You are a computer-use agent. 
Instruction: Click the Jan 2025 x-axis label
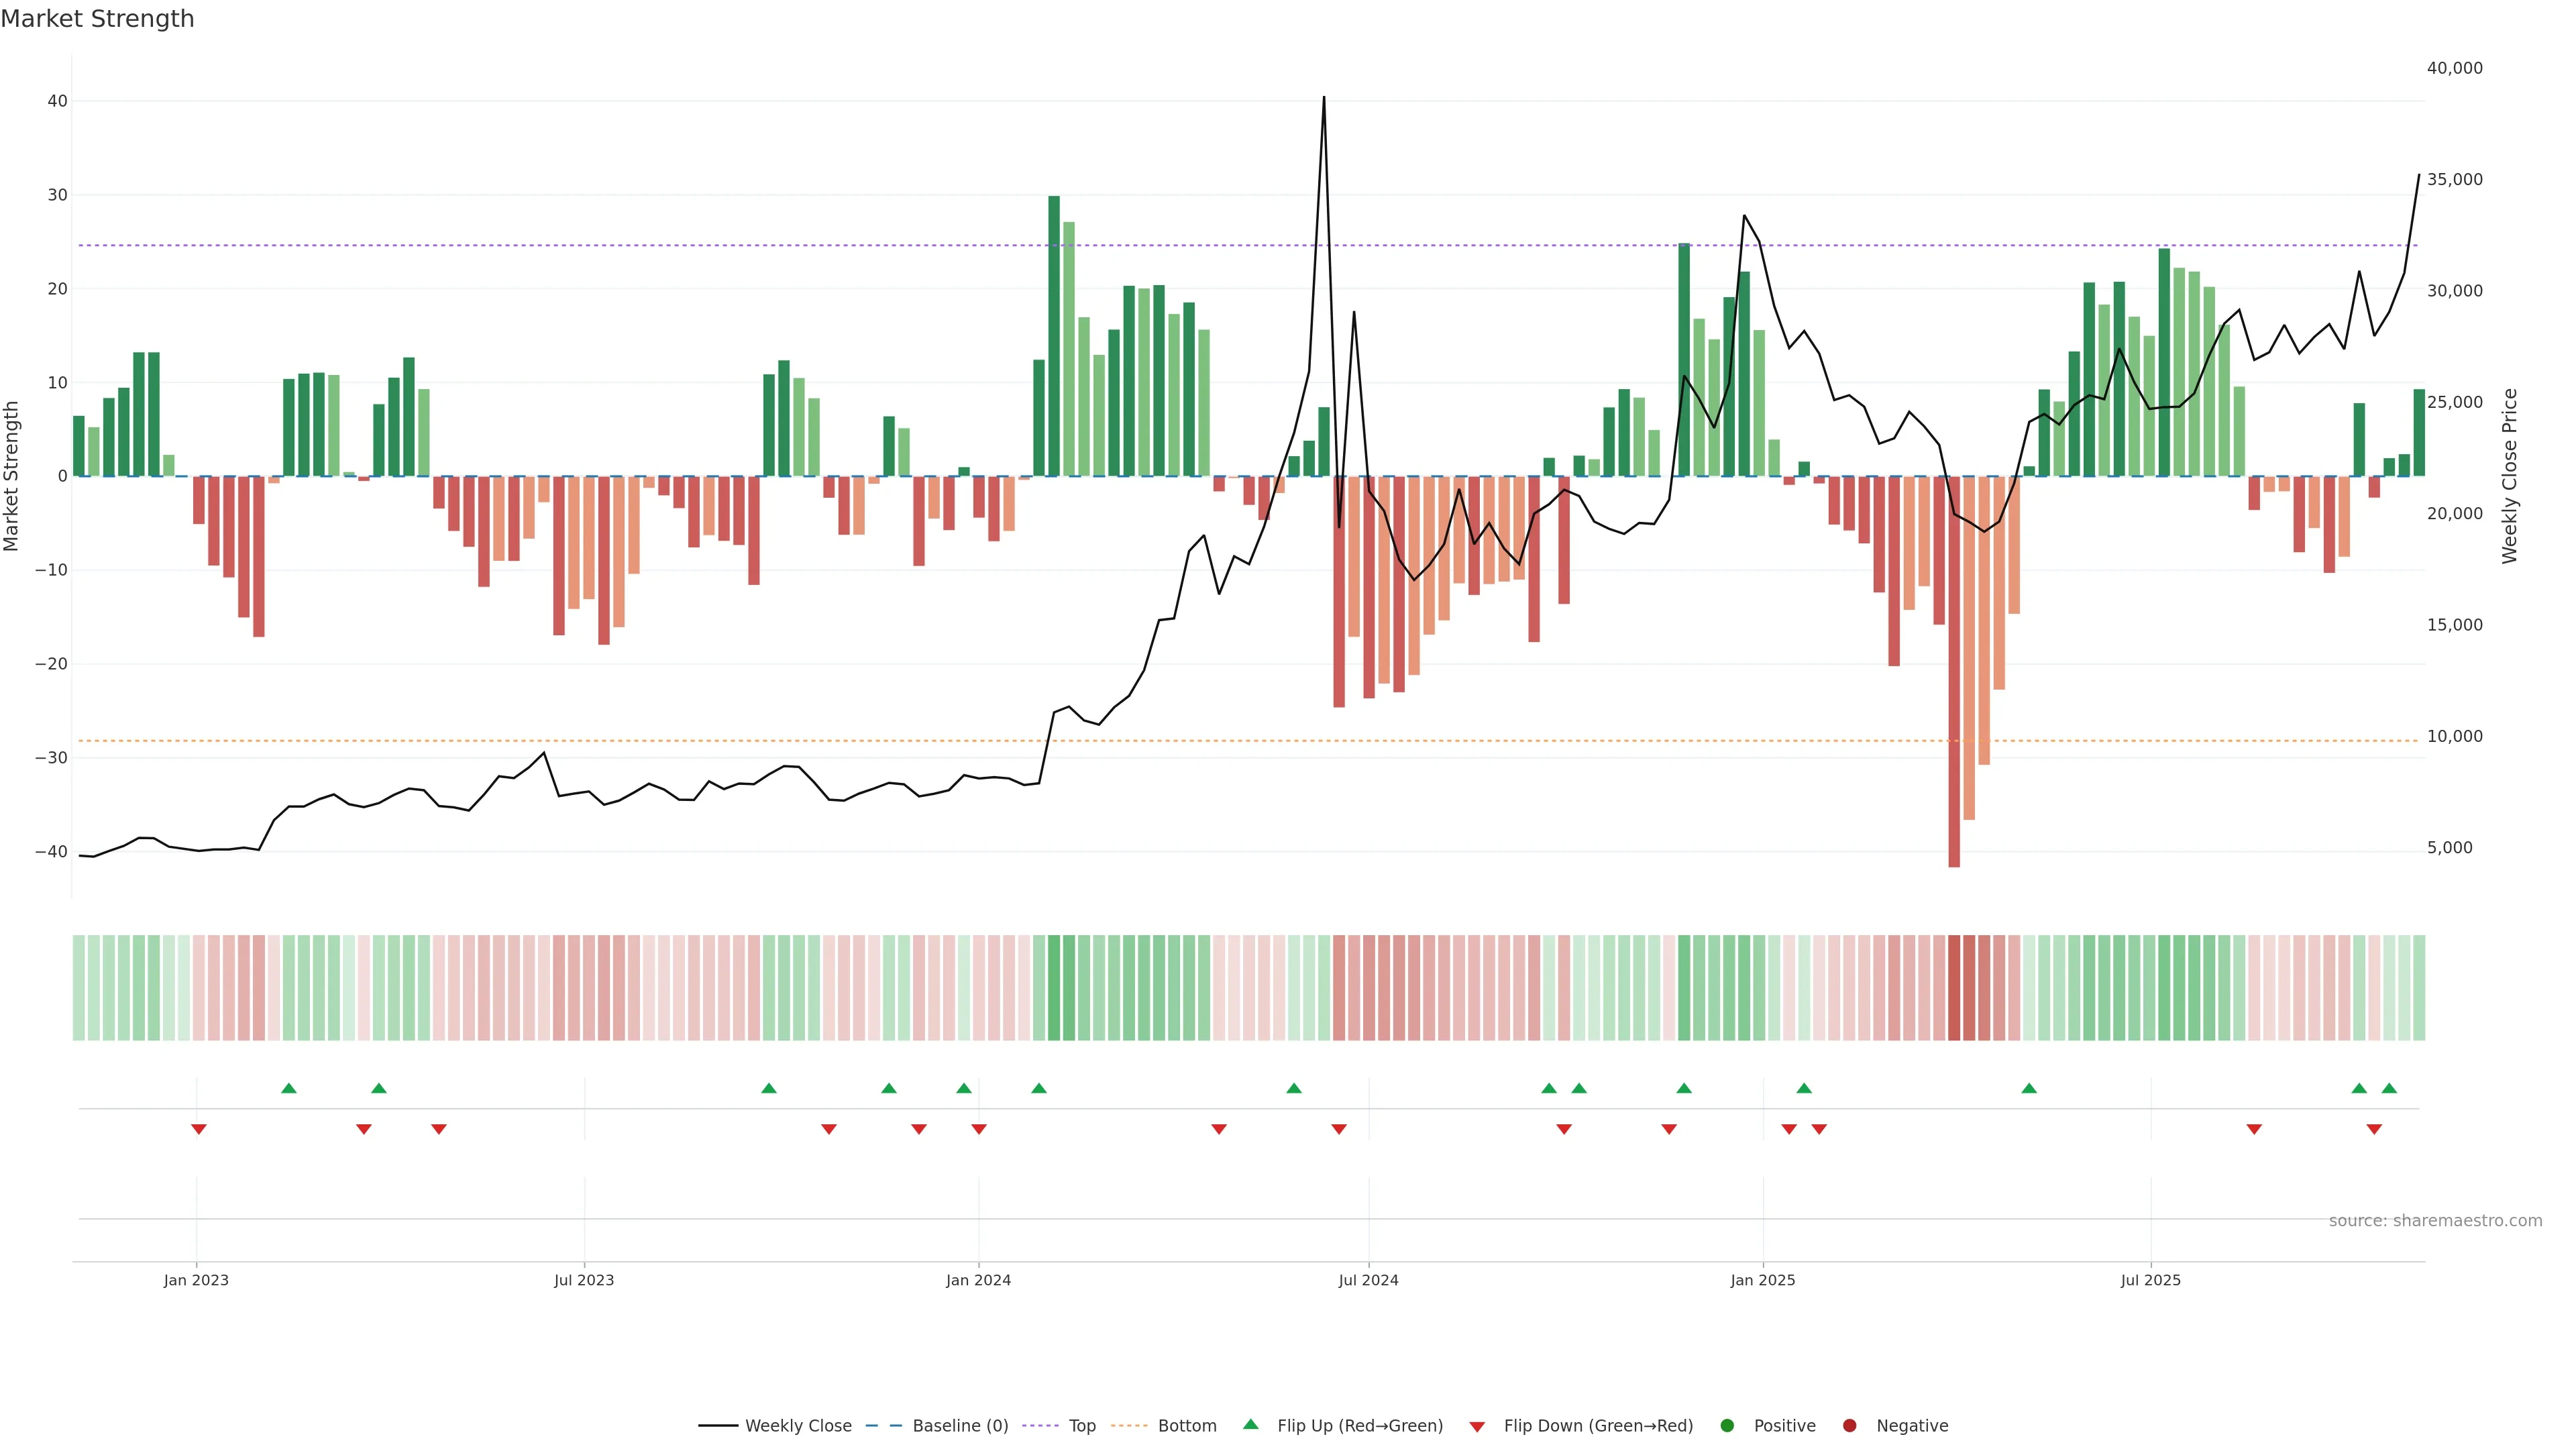pyautogui.click(x=1763, y=1280)
